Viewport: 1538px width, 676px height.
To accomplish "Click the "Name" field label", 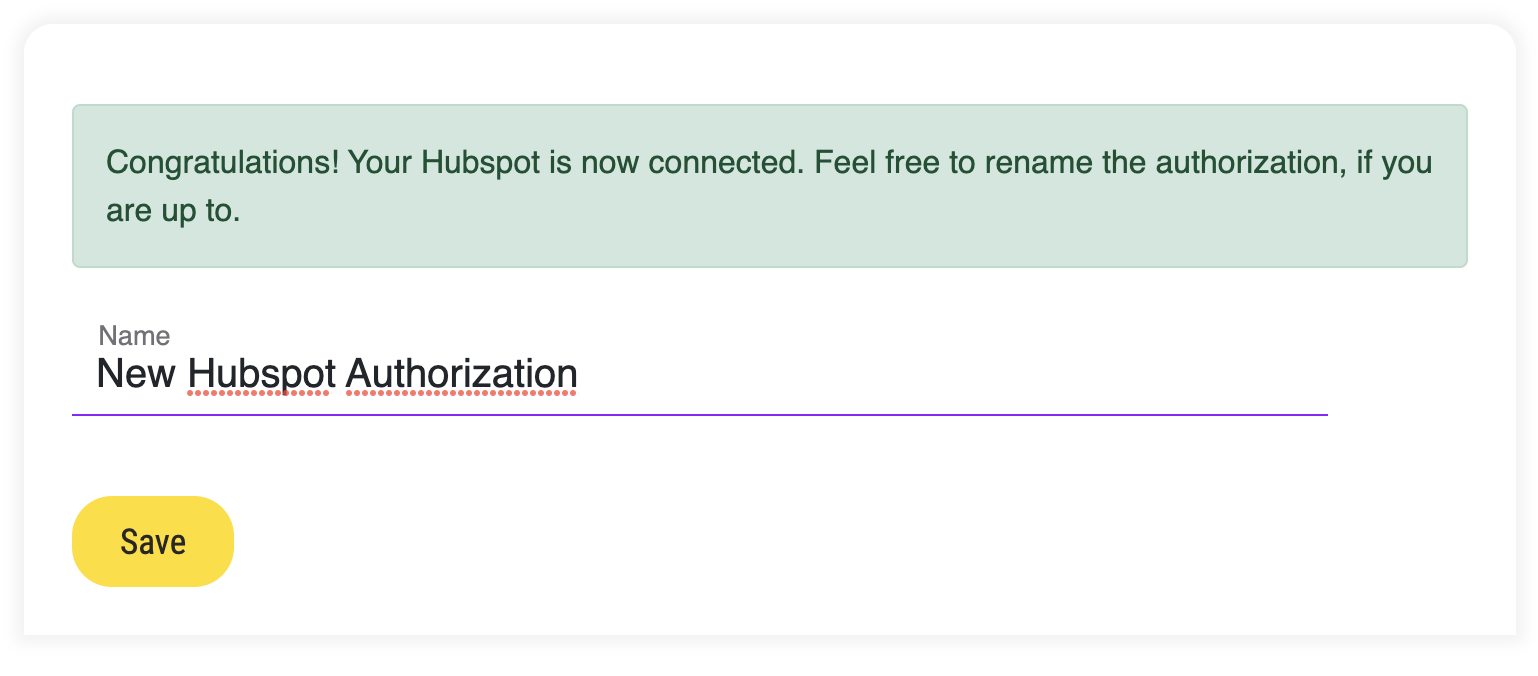I will point(134,336).
